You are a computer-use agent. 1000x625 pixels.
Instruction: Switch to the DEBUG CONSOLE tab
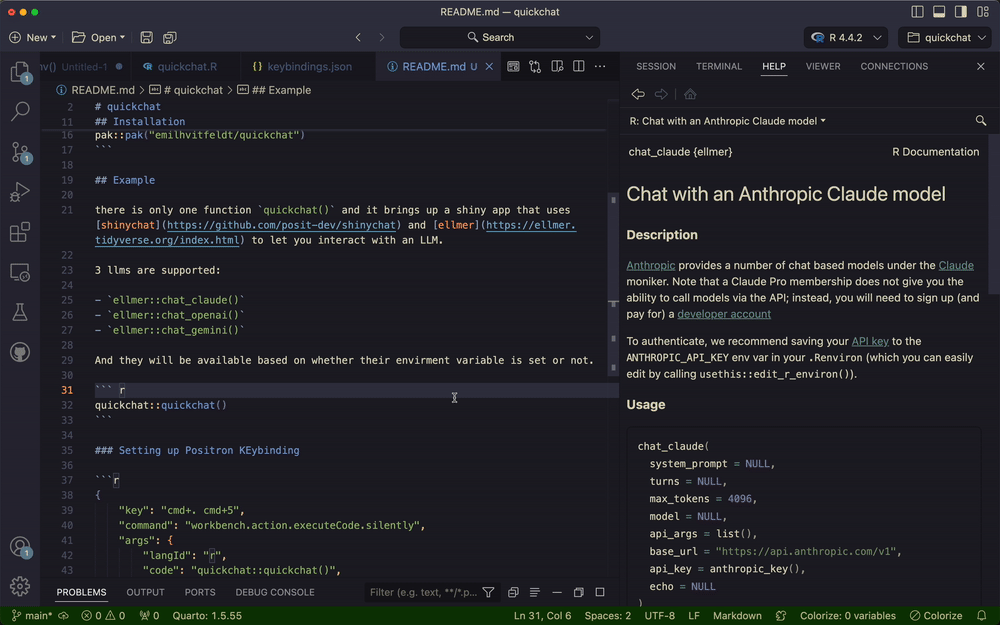coord(275,592)
